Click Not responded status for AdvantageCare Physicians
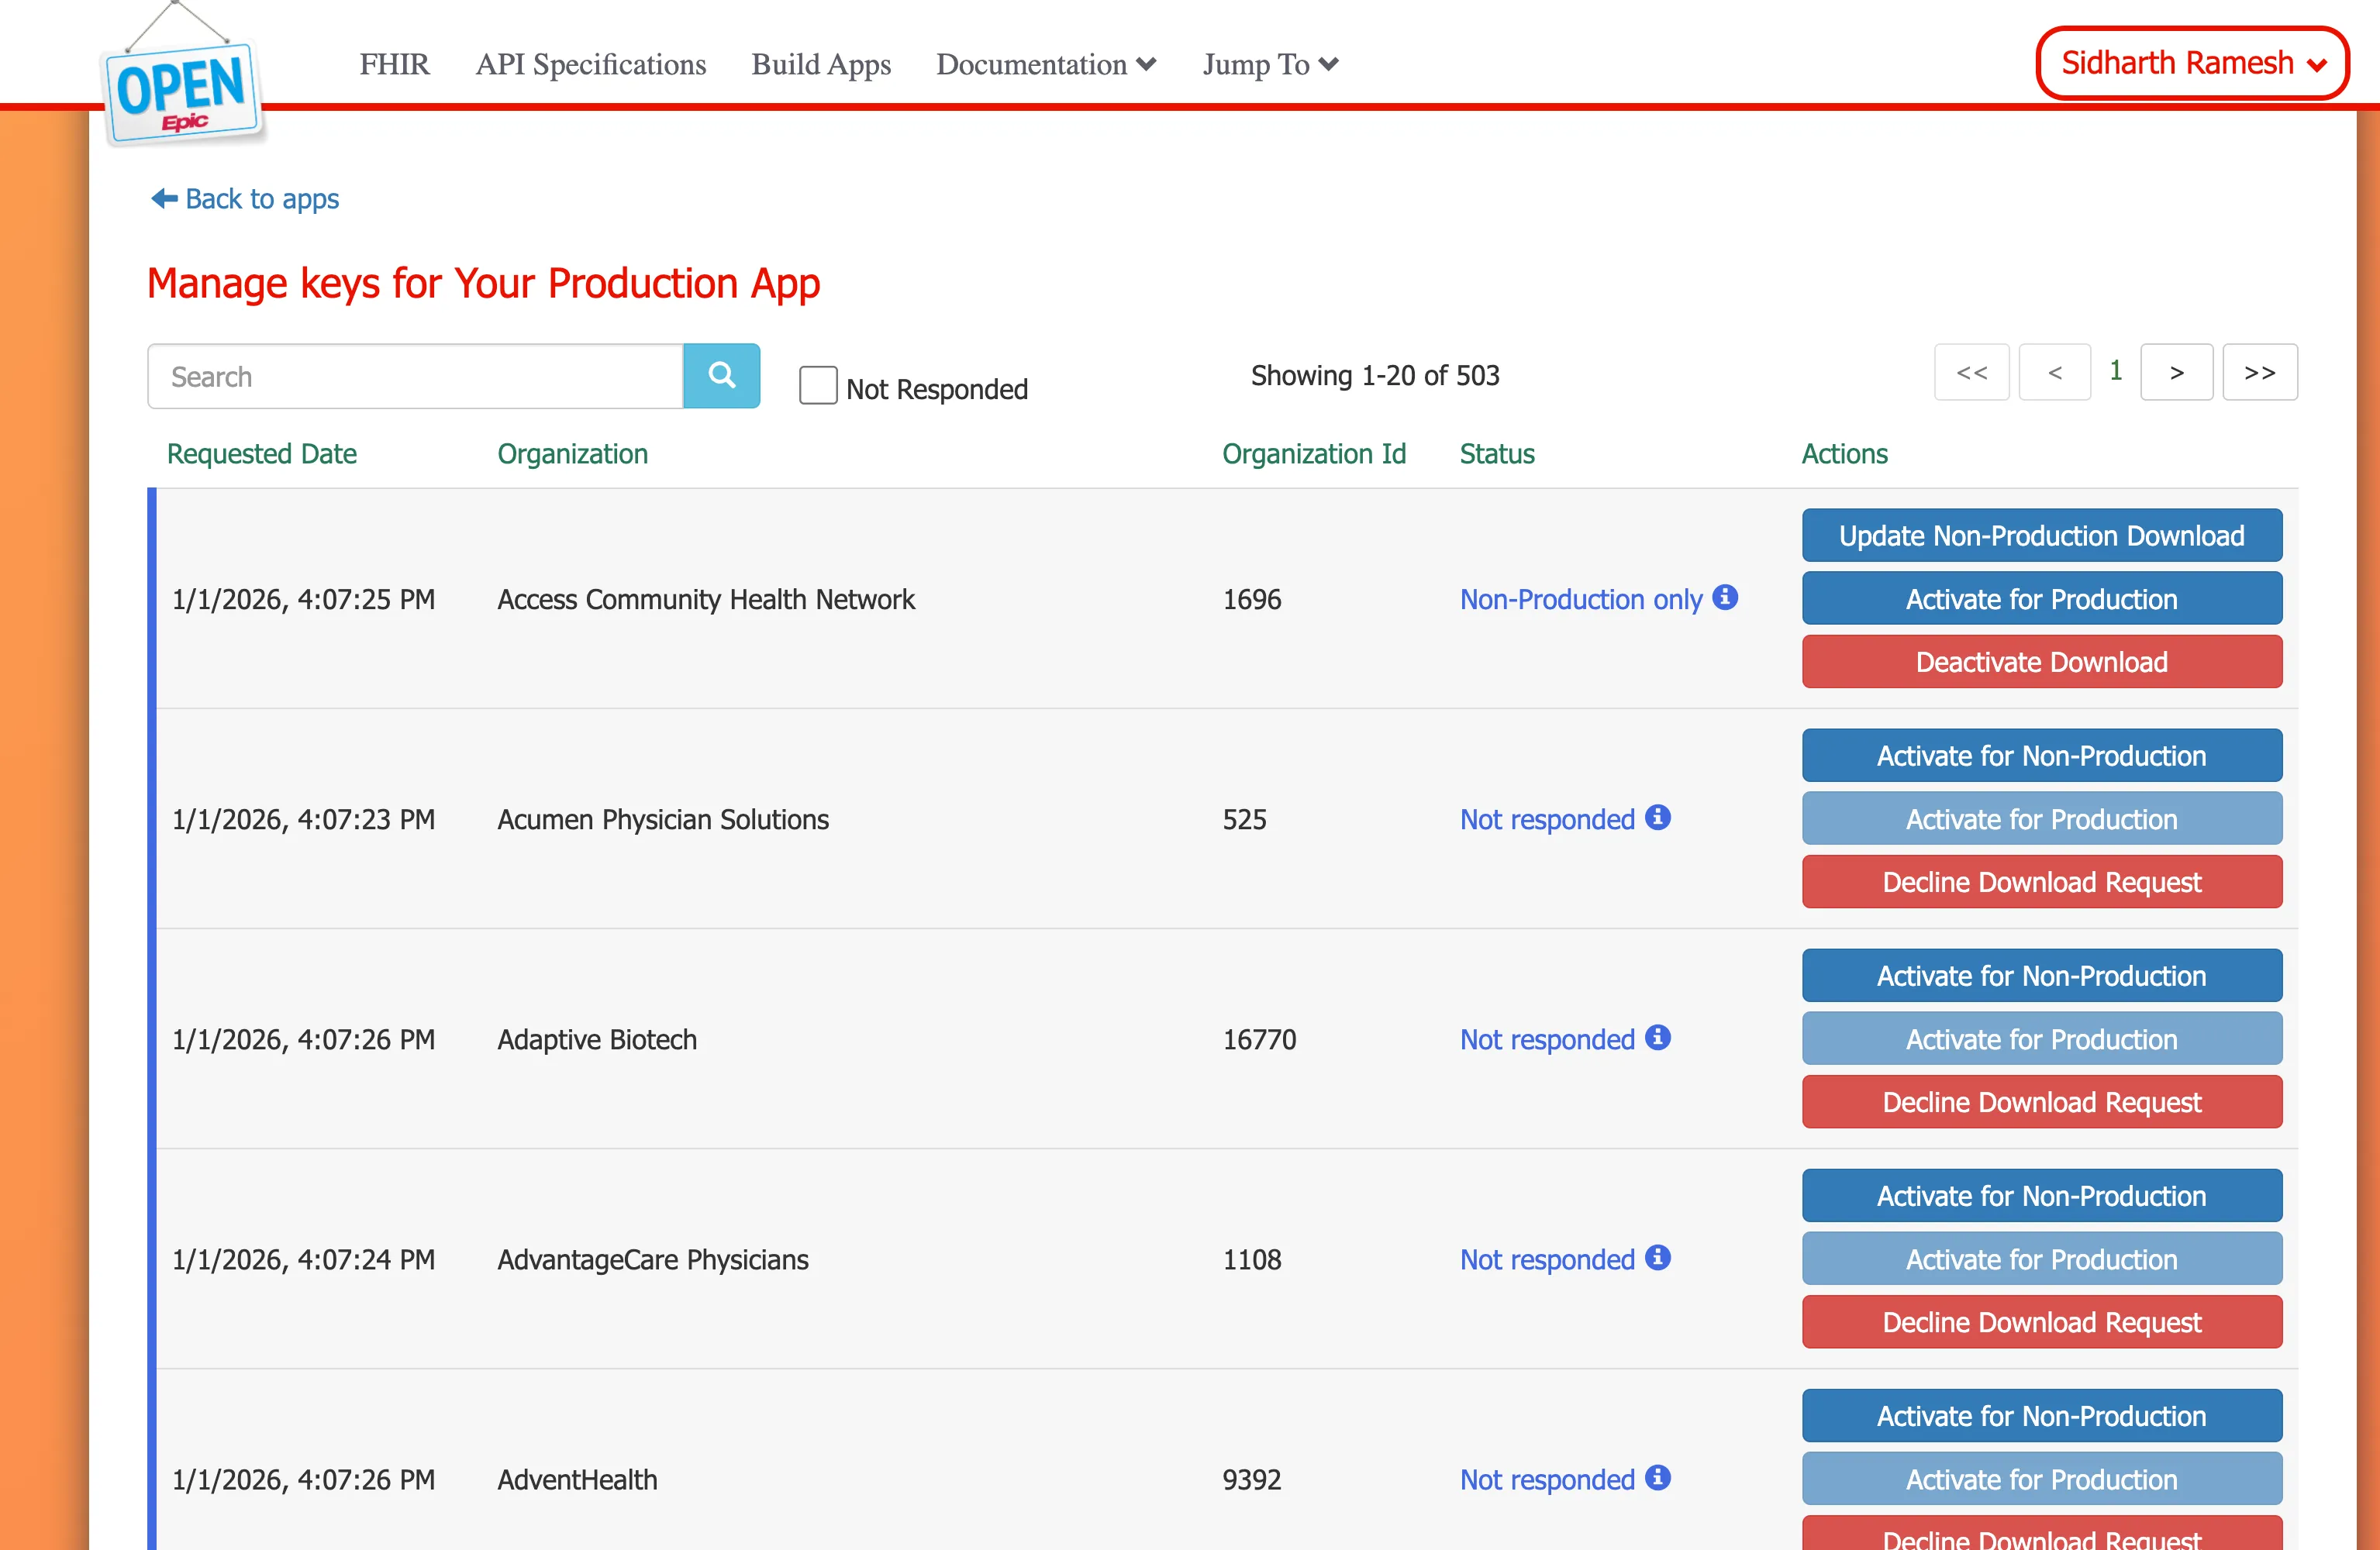The height and width of the screenshot is (1550, 2380). (x=1547, y=1259)
